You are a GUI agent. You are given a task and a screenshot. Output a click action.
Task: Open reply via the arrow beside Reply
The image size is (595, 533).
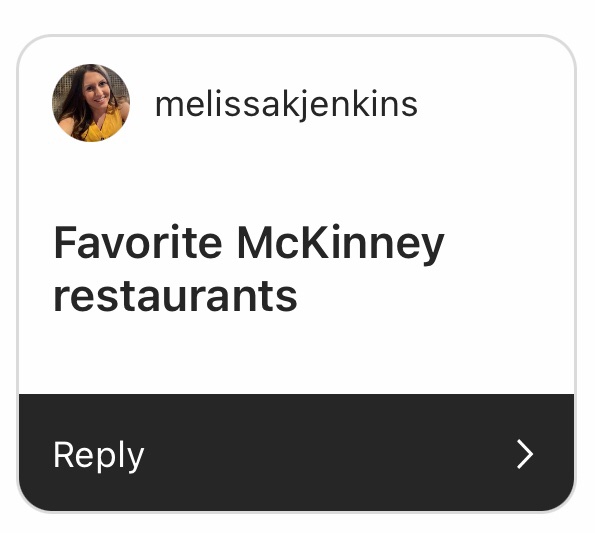[525, 454]
